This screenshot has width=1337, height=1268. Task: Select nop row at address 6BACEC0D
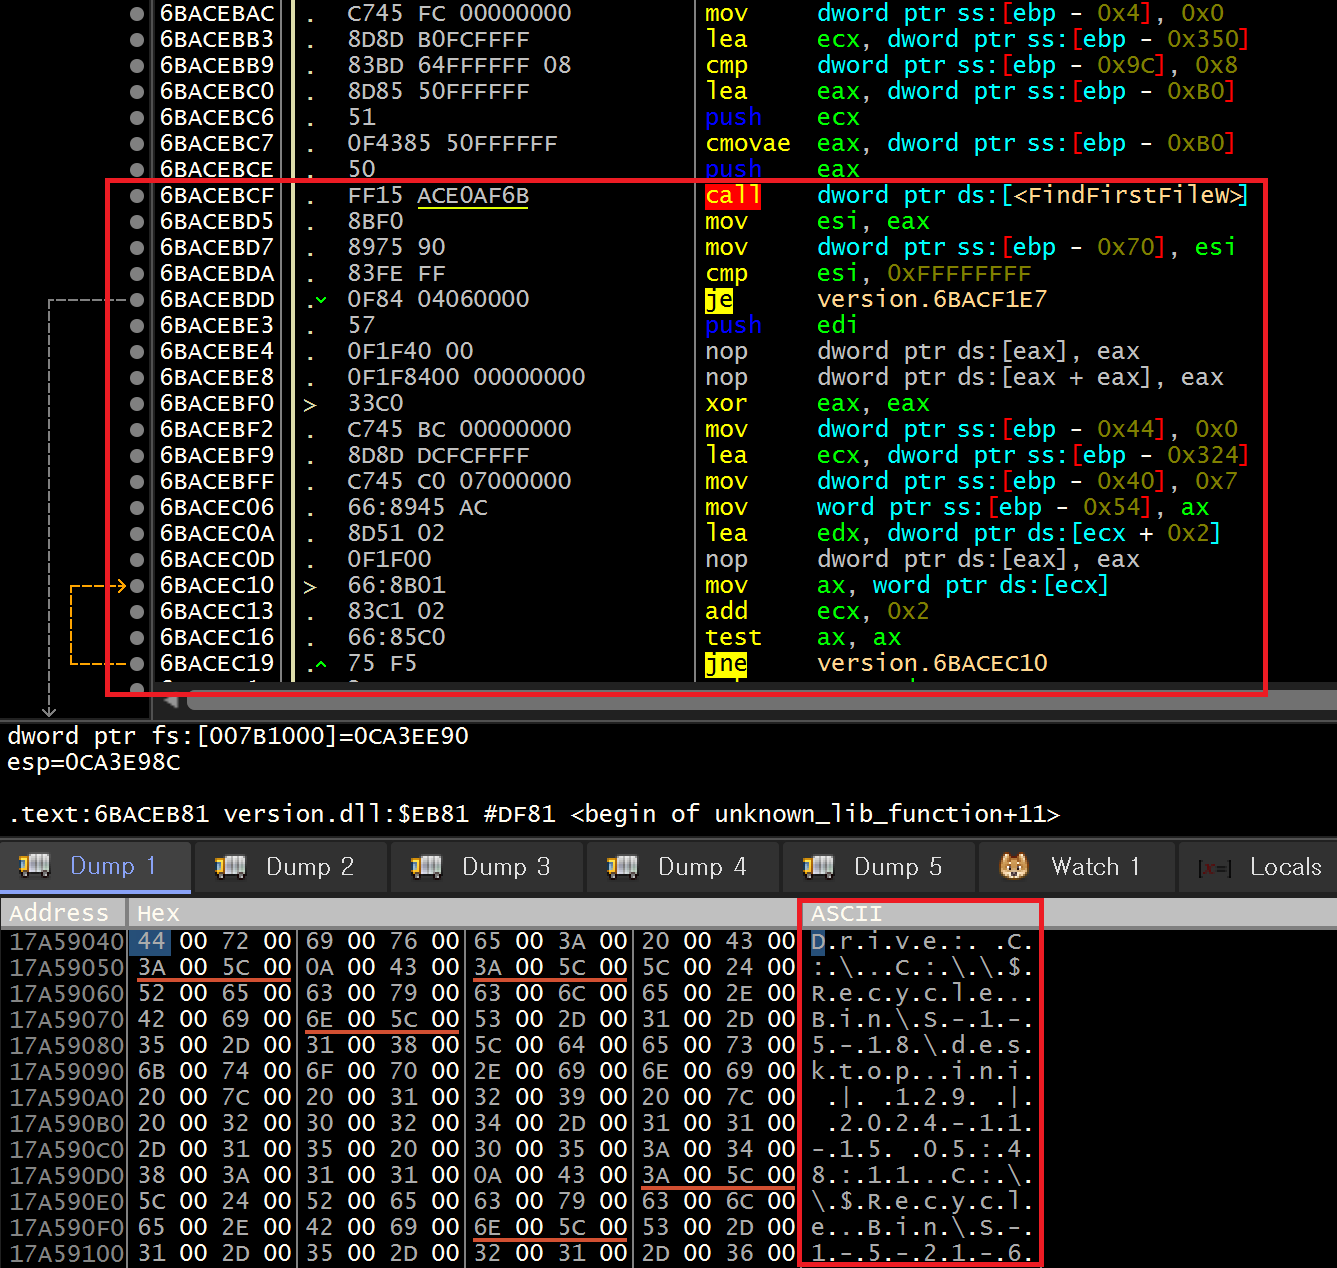743,560
